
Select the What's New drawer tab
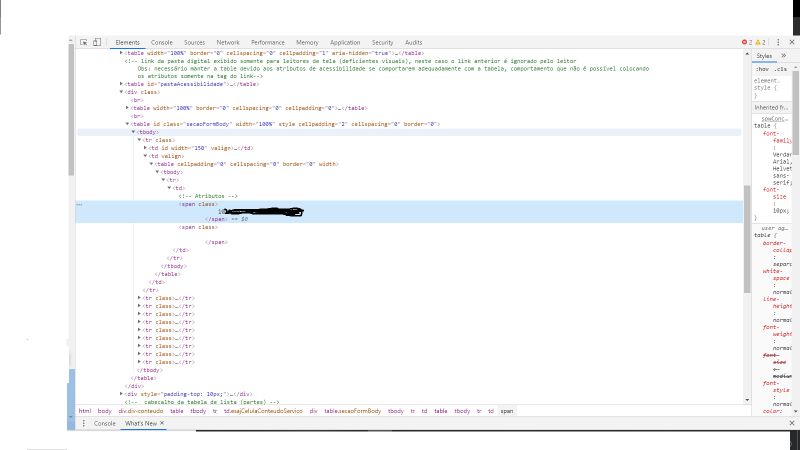(141, 423)
